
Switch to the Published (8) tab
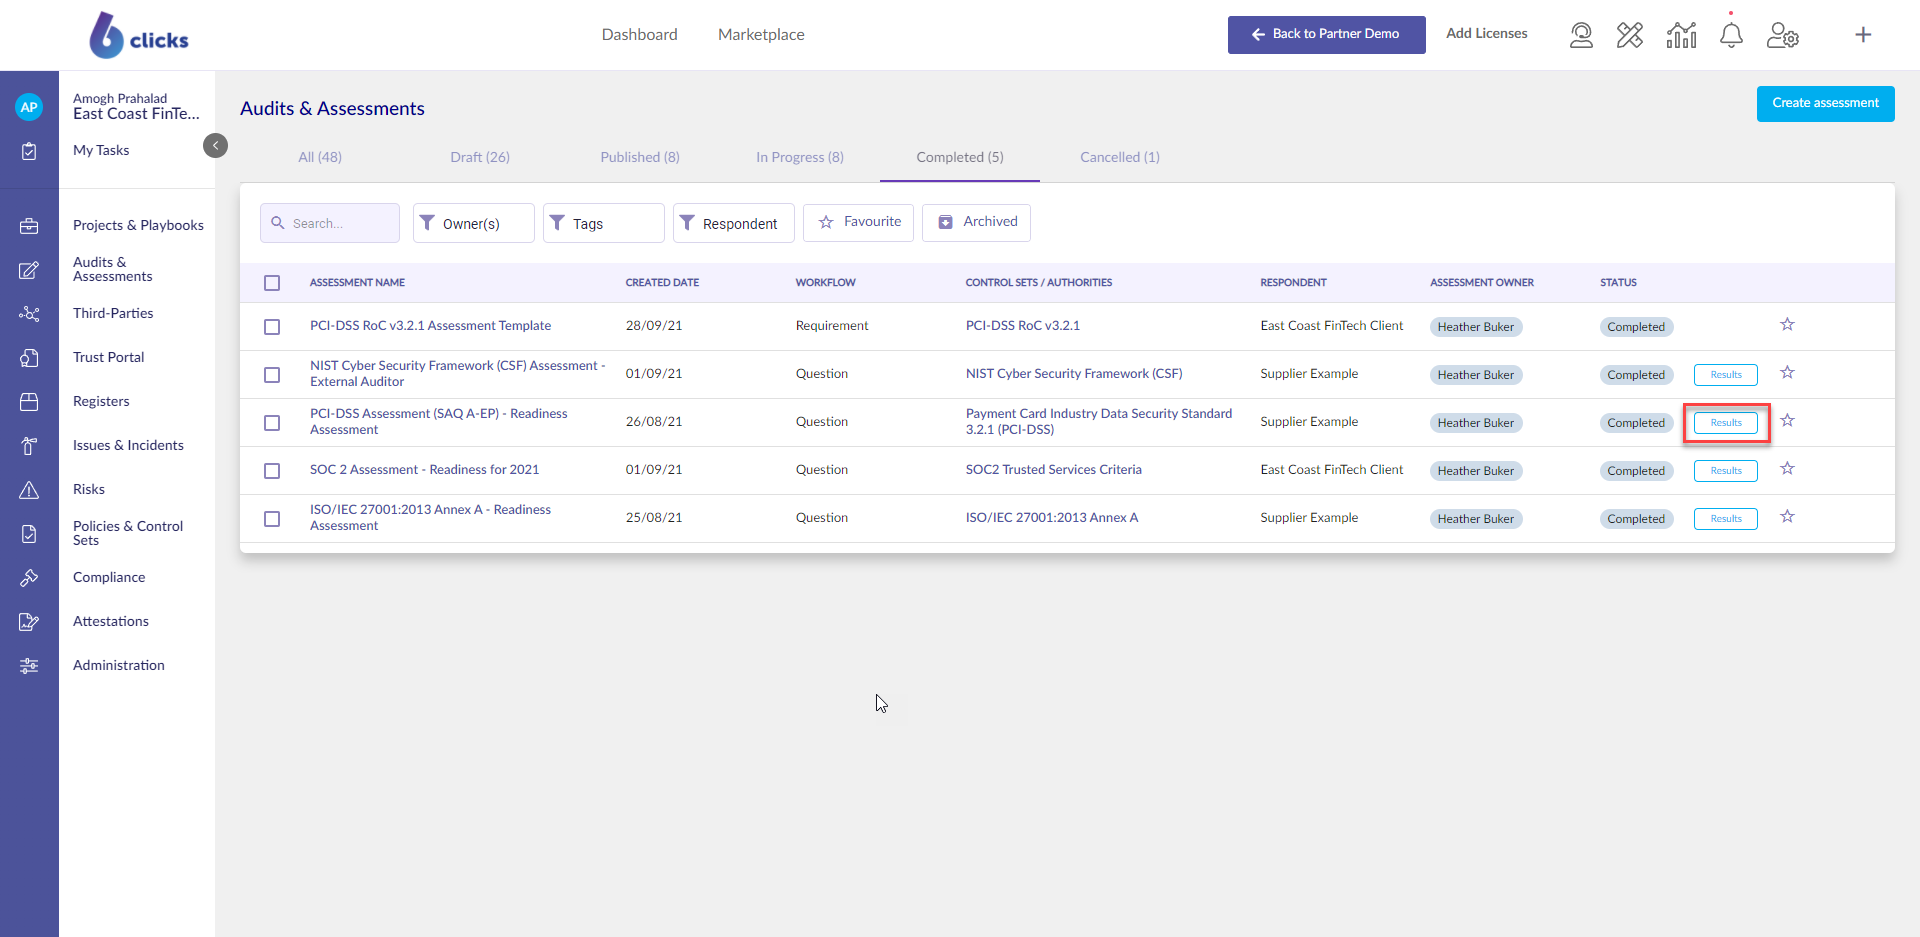coord(640,157)
